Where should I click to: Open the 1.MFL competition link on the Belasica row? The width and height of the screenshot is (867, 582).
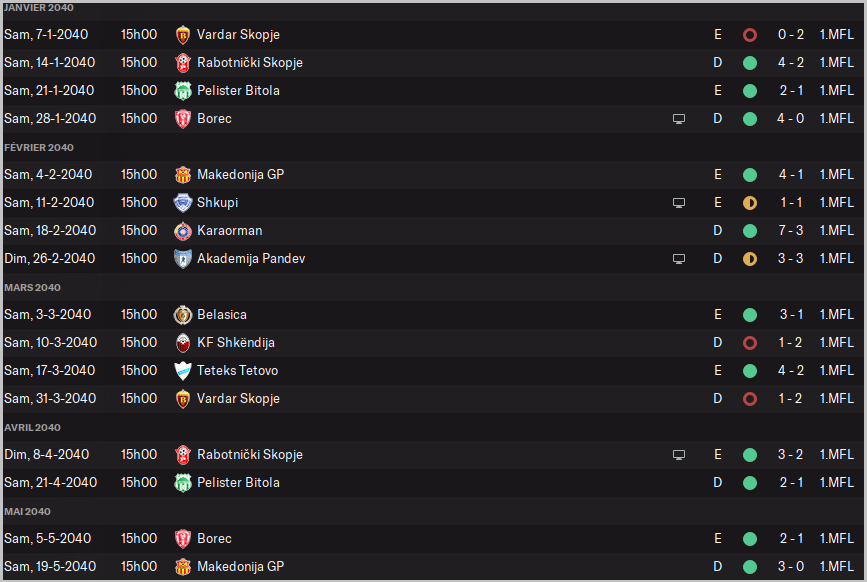point(836,314)
